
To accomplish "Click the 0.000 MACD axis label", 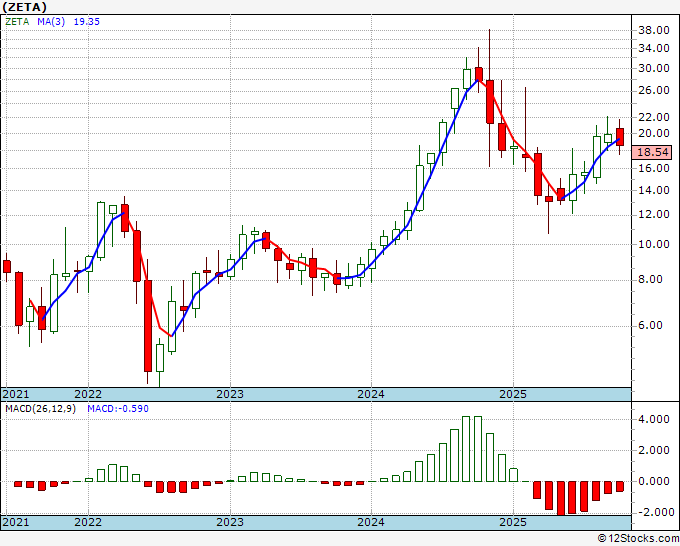I will pos(654,481).
